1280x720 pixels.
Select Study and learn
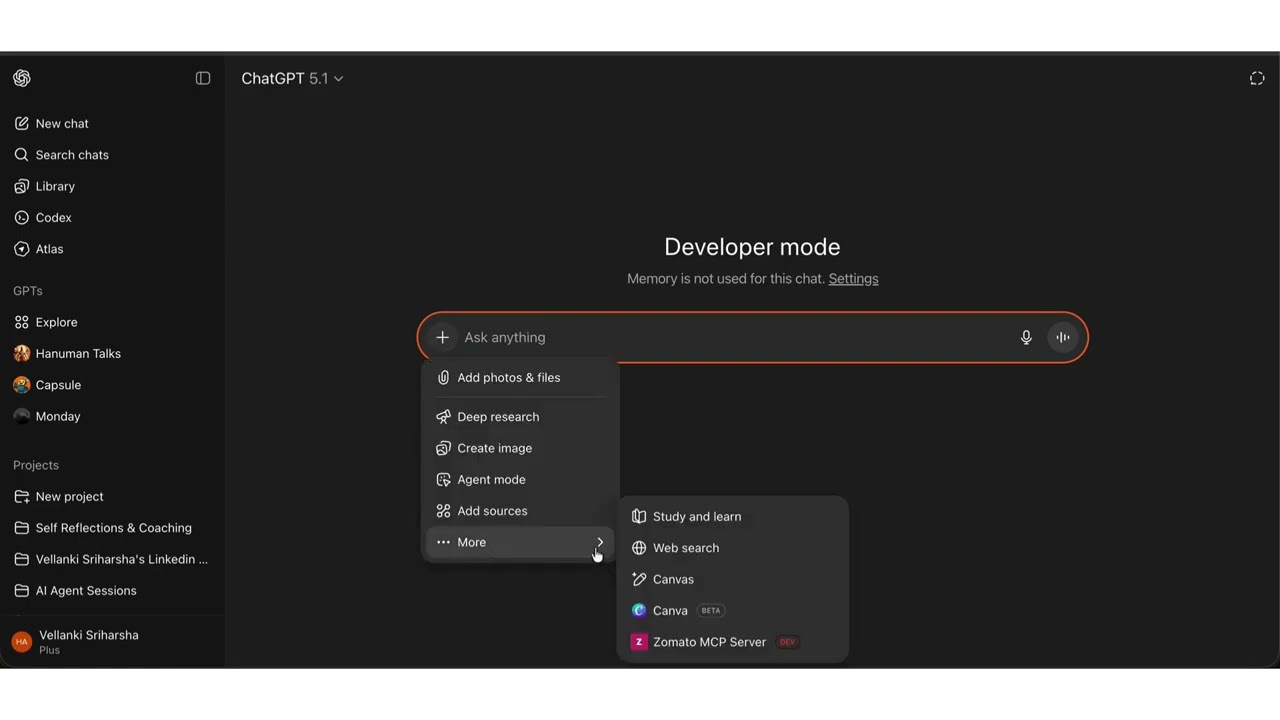733,517
